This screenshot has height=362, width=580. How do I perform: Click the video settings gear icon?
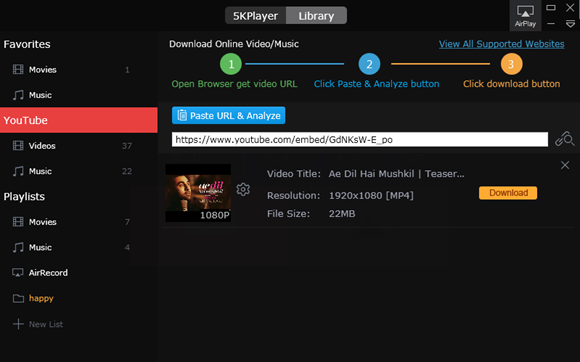click(243, 189)
